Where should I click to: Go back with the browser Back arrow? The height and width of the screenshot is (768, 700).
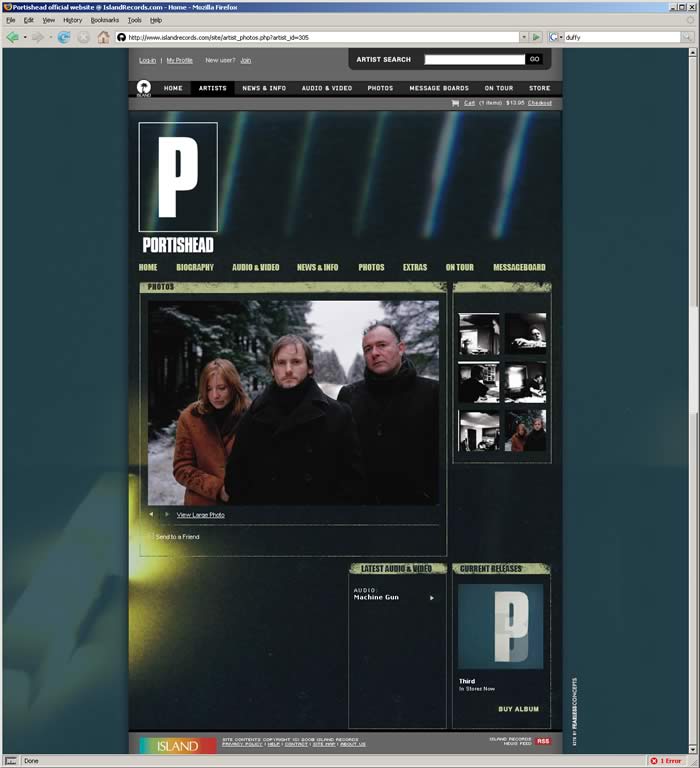click(12, 37)
